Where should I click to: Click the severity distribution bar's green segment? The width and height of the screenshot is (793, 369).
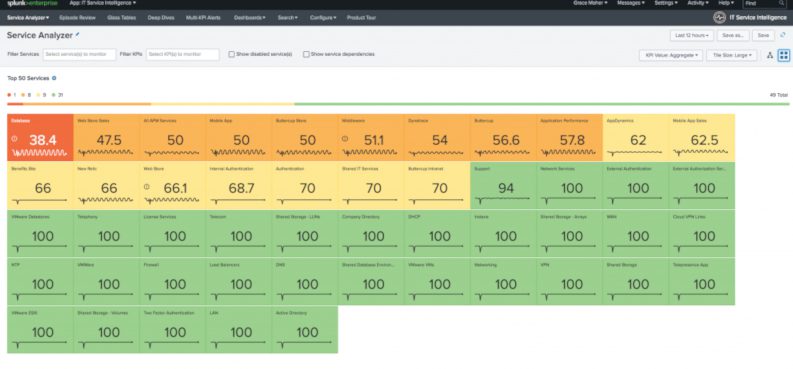pyautogui.click(x=542, y=104)
